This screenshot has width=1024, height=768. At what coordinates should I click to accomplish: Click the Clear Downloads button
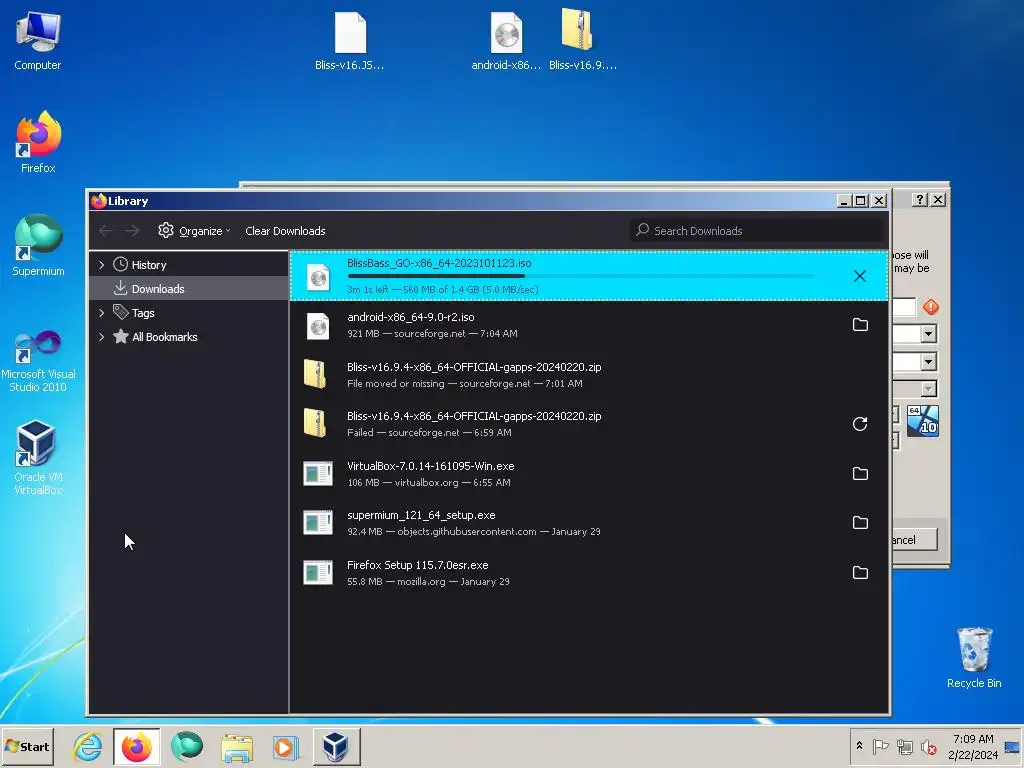pos(285,231)
